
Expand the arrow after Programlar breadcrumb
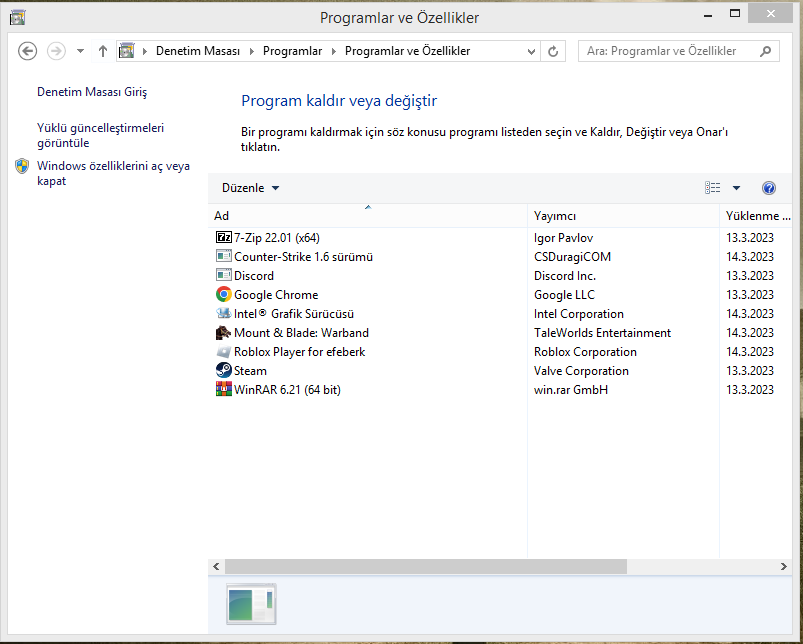[x=334, y=51]
